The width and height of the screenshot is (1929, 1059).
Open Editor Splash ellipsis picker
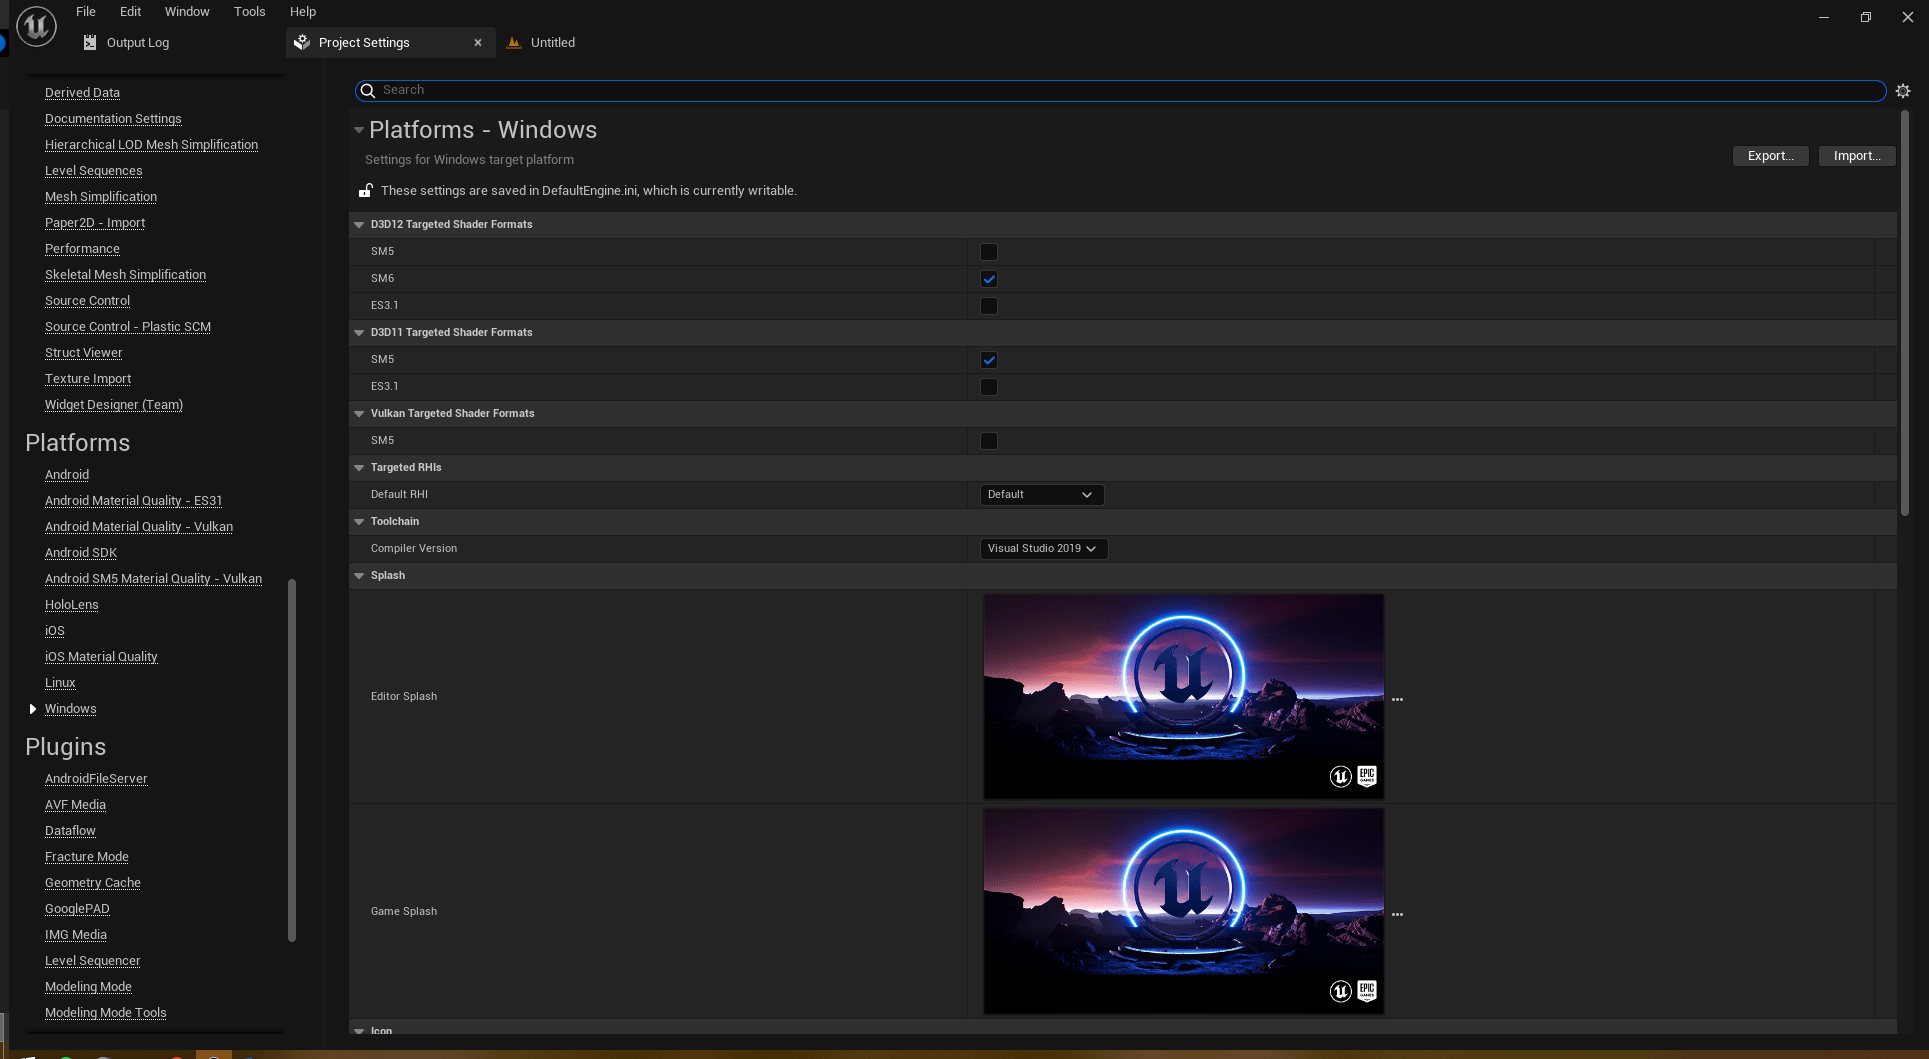point(1397,700)
